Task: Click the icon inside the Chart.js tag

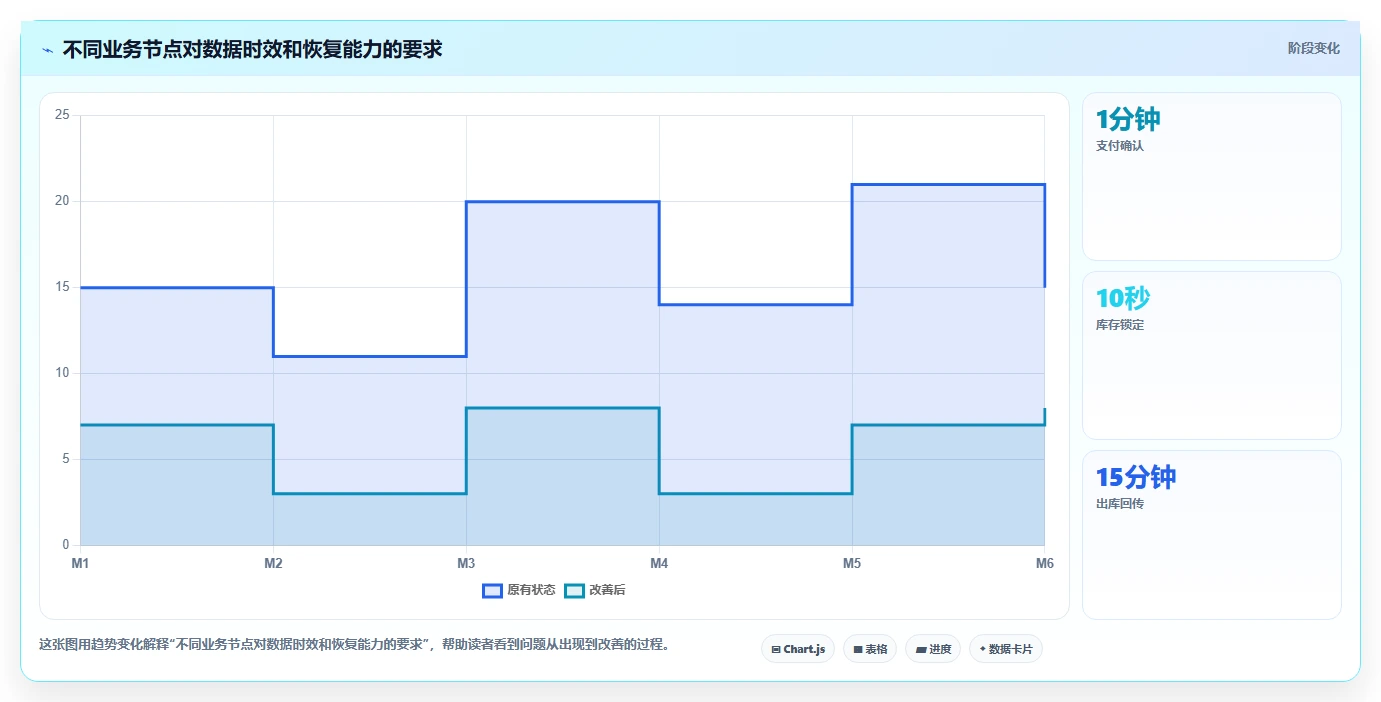Action: coord(776,650)
